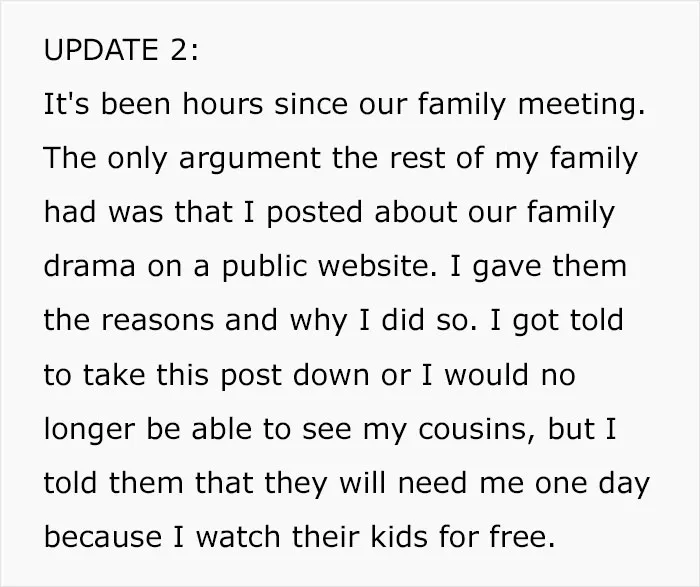Click the word 'because' in the last line

(x=103, y=537)
